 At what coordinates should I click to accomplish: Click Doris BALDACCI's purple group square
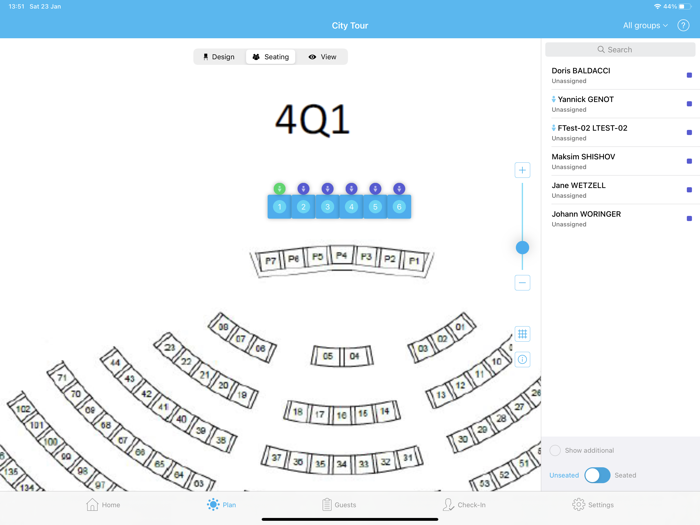click(689, 75)
